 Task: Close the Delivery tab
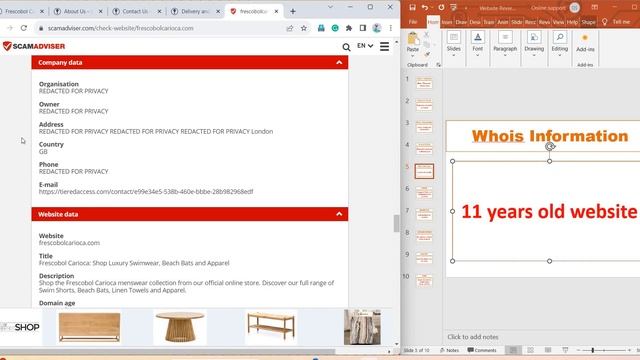(x=218, y=11)
